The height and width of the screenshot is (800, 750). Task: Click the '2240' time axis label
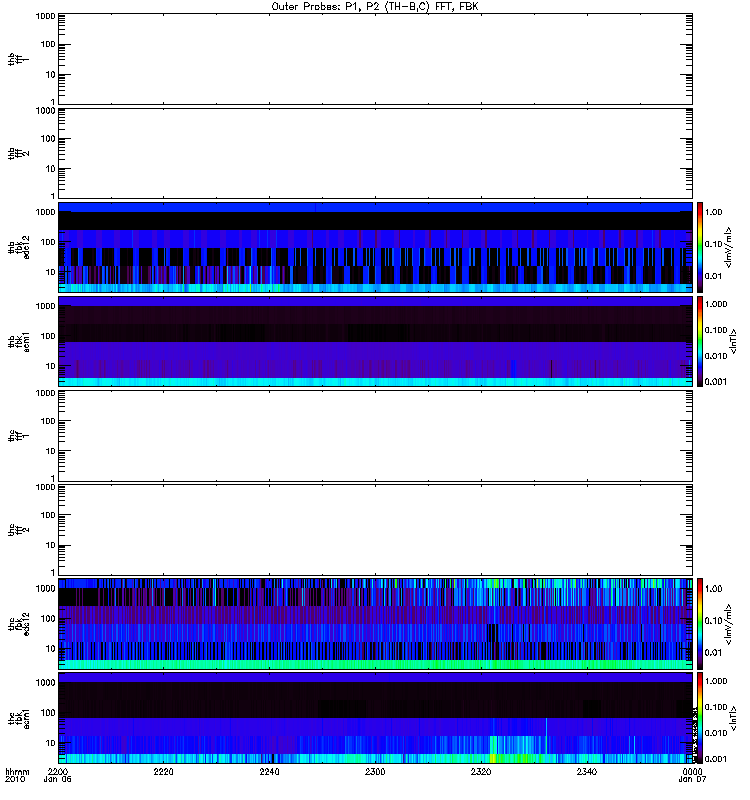[269, 771]
